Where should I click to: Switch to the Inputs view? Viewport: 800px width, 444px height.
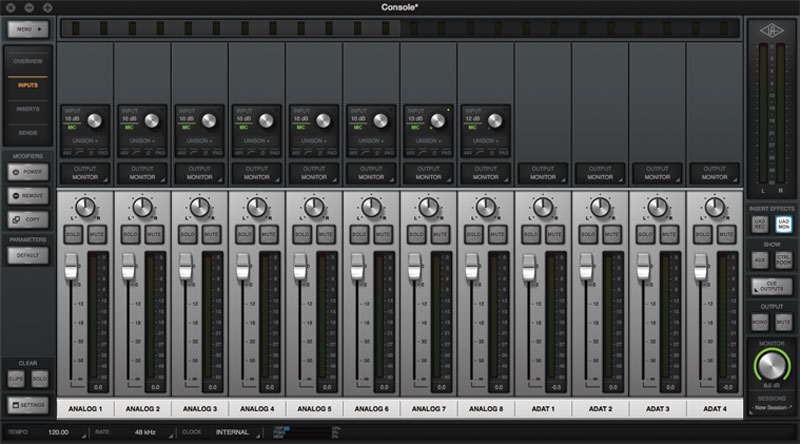[x=28, y=85]
